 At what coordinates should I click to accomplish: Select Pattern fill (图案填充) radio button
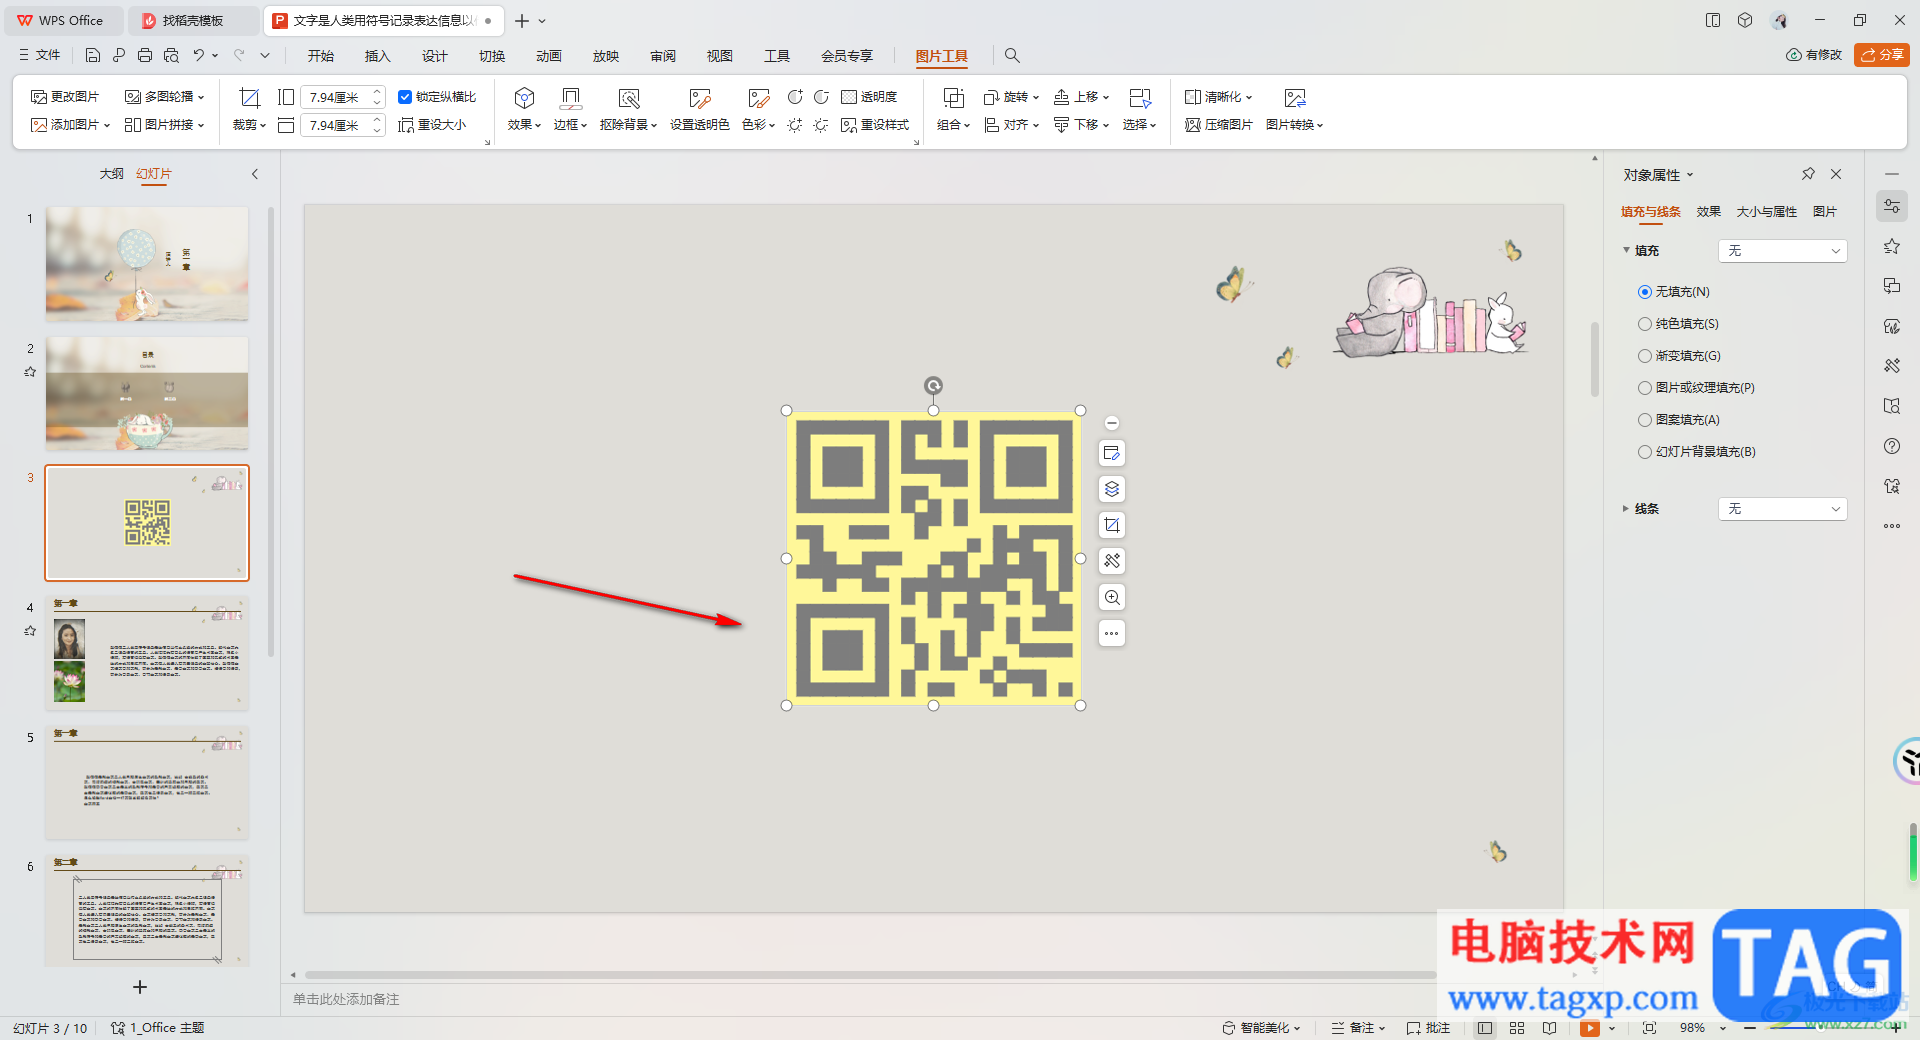(1644, 420)
